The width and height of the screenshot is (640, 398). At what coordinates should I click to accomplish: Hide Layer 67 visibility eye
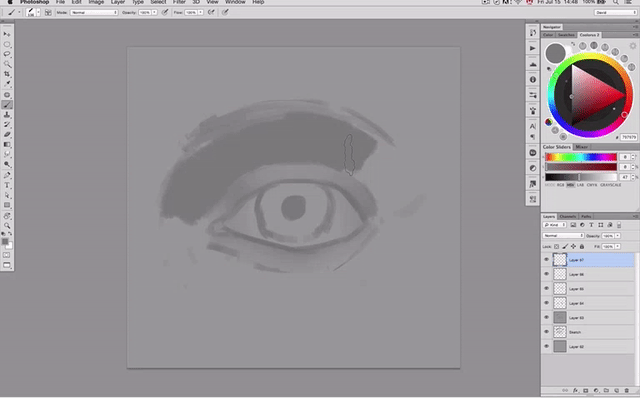click(x=546, y=260)
